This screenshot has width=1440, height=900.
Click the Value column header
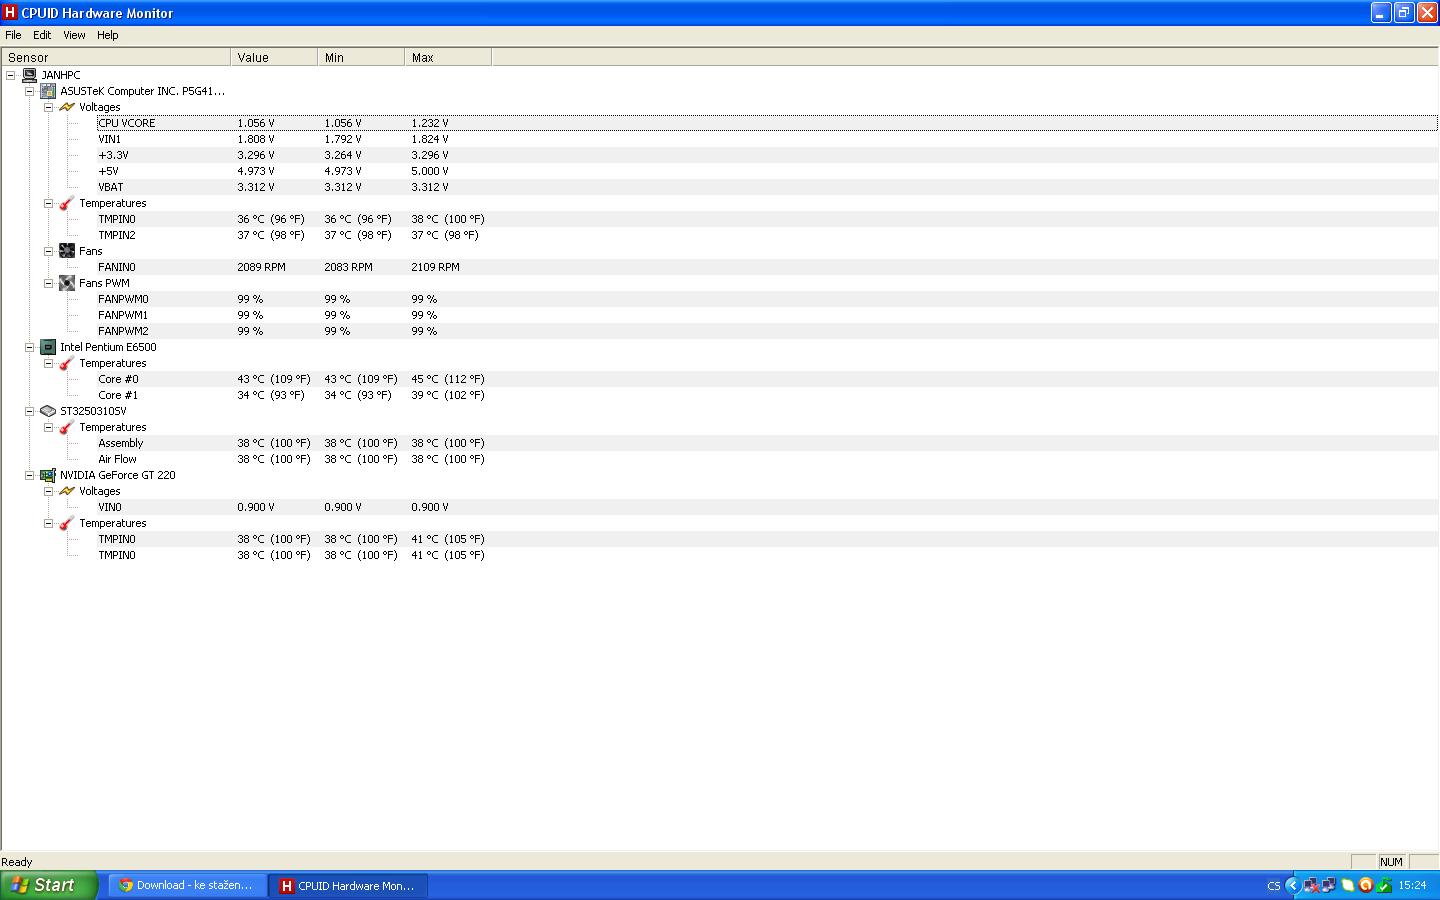tap(274, 57)
